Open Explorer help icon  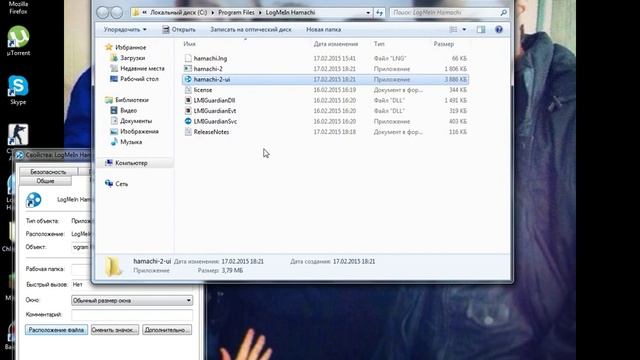click(498, 29)
